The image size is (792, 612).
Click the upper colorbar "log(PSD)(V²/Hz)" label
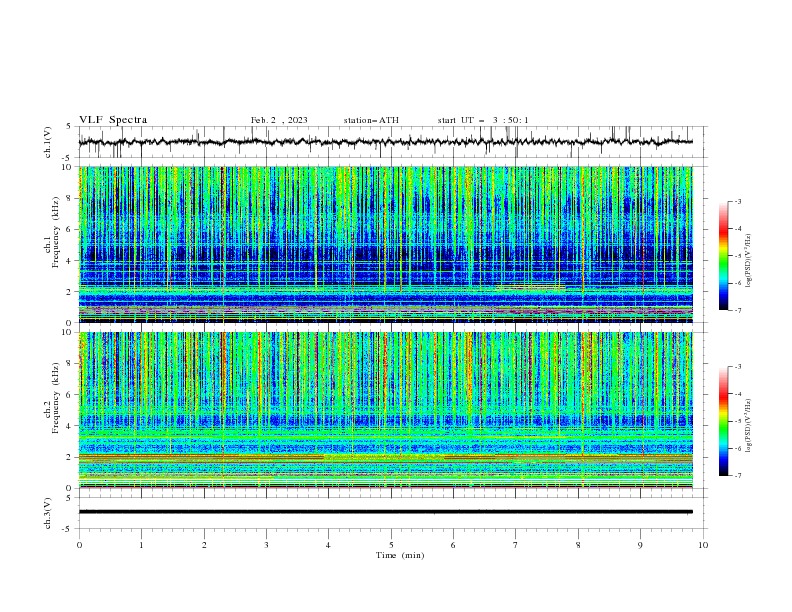click(x=749, y=261)
